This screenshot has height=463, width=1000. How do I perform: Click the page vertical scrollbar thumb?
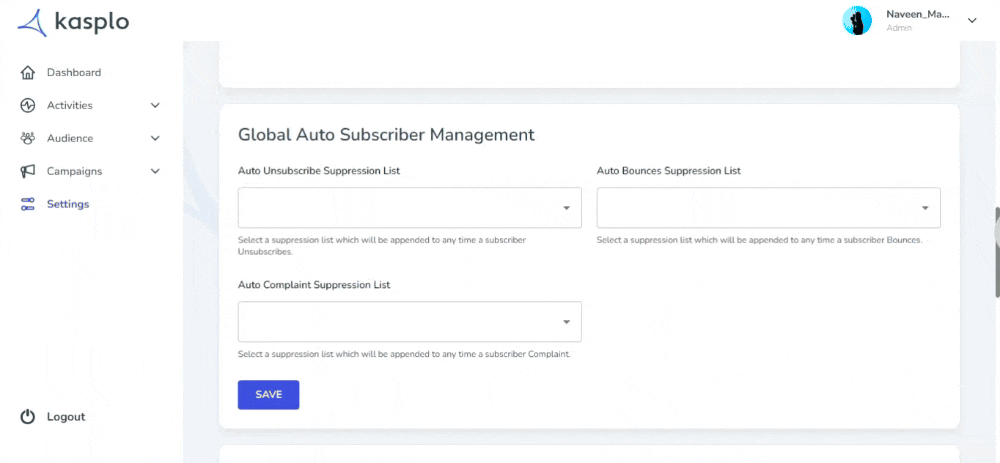point(997,252)
